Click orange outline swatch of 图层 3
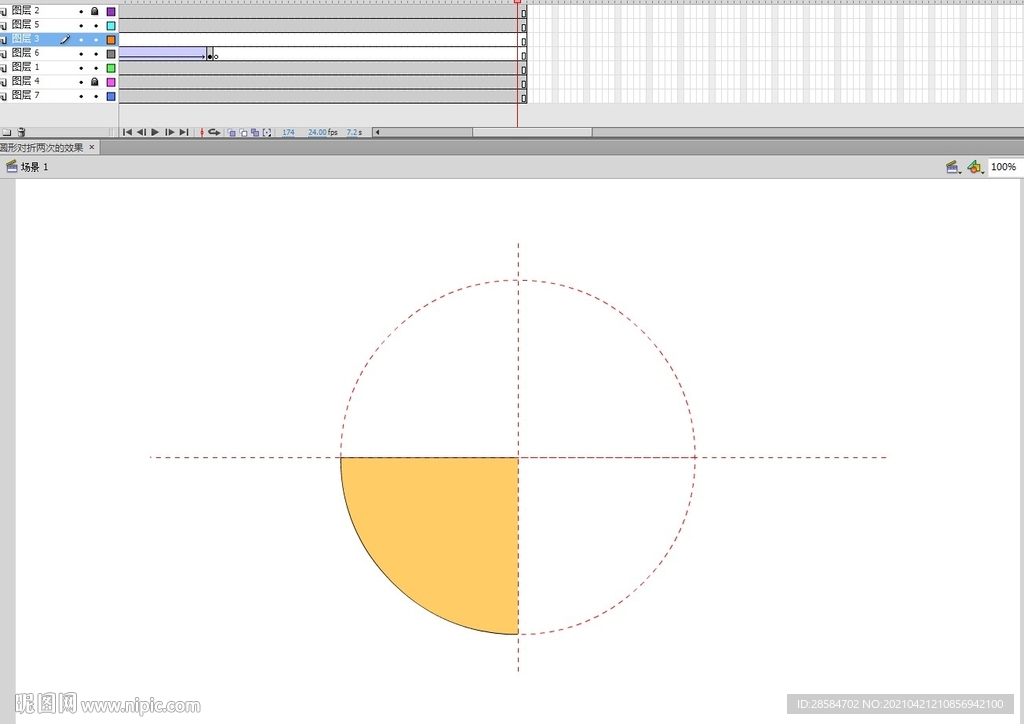The image size is (1024, 724). point(111,40)
